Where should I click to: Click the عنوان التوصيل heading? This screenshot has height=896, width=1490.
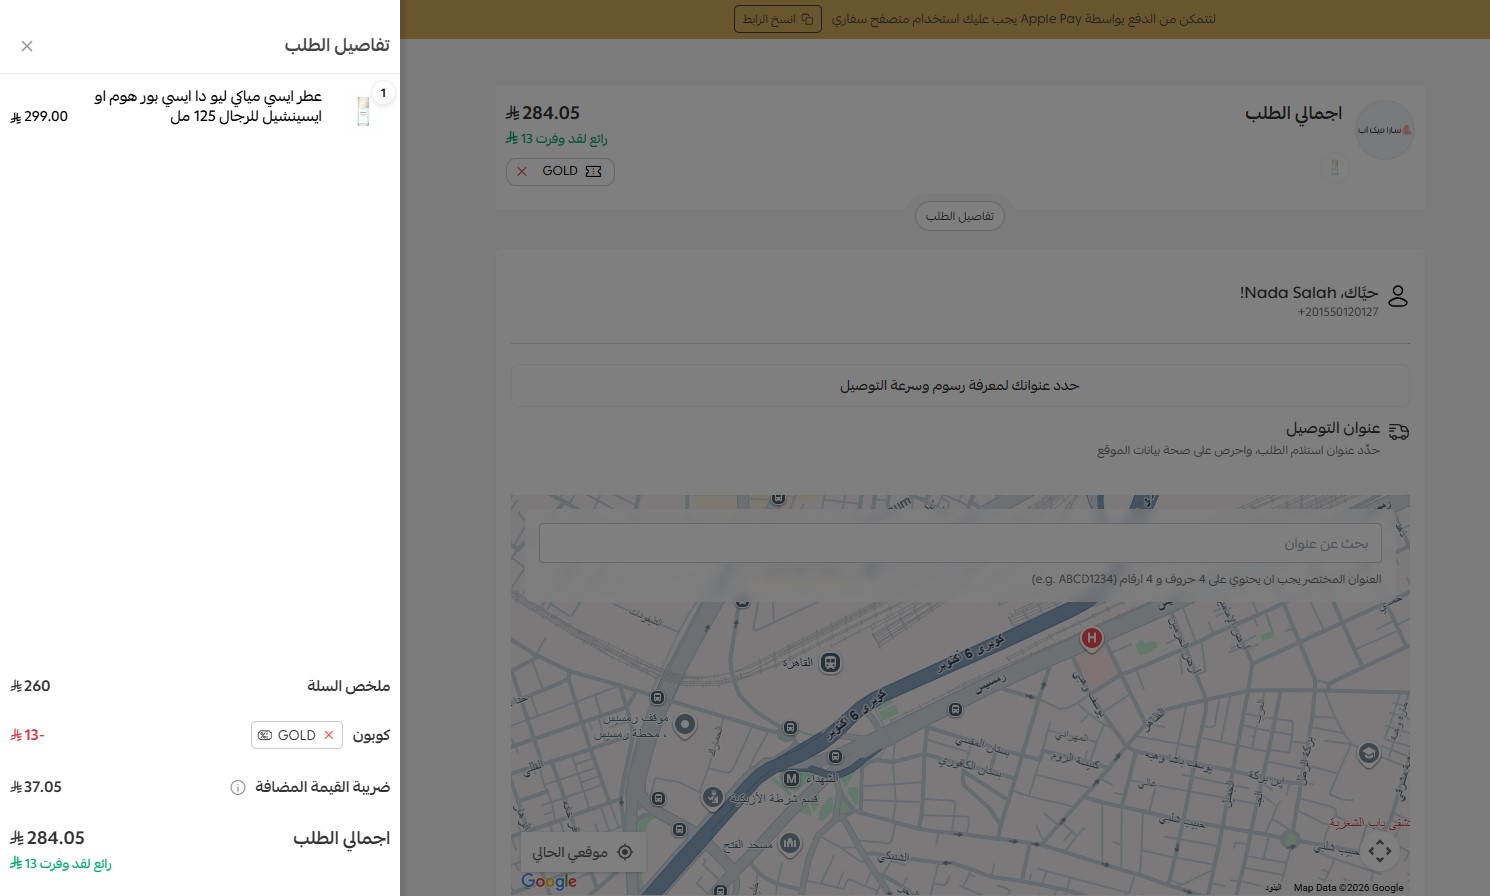click(x=1333, y=428)
